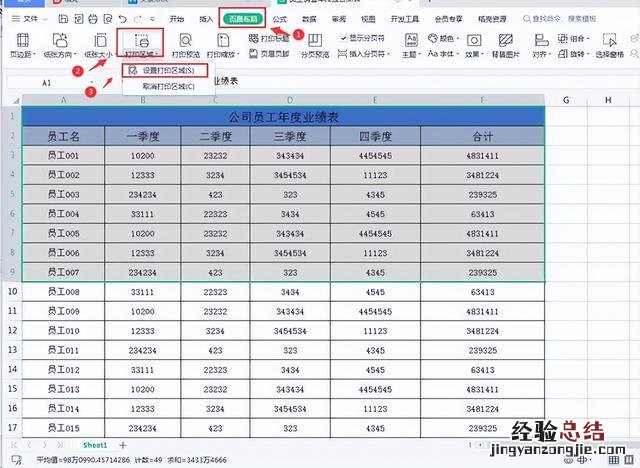
Task: Click the A1 name box
Action: point(47,83)
